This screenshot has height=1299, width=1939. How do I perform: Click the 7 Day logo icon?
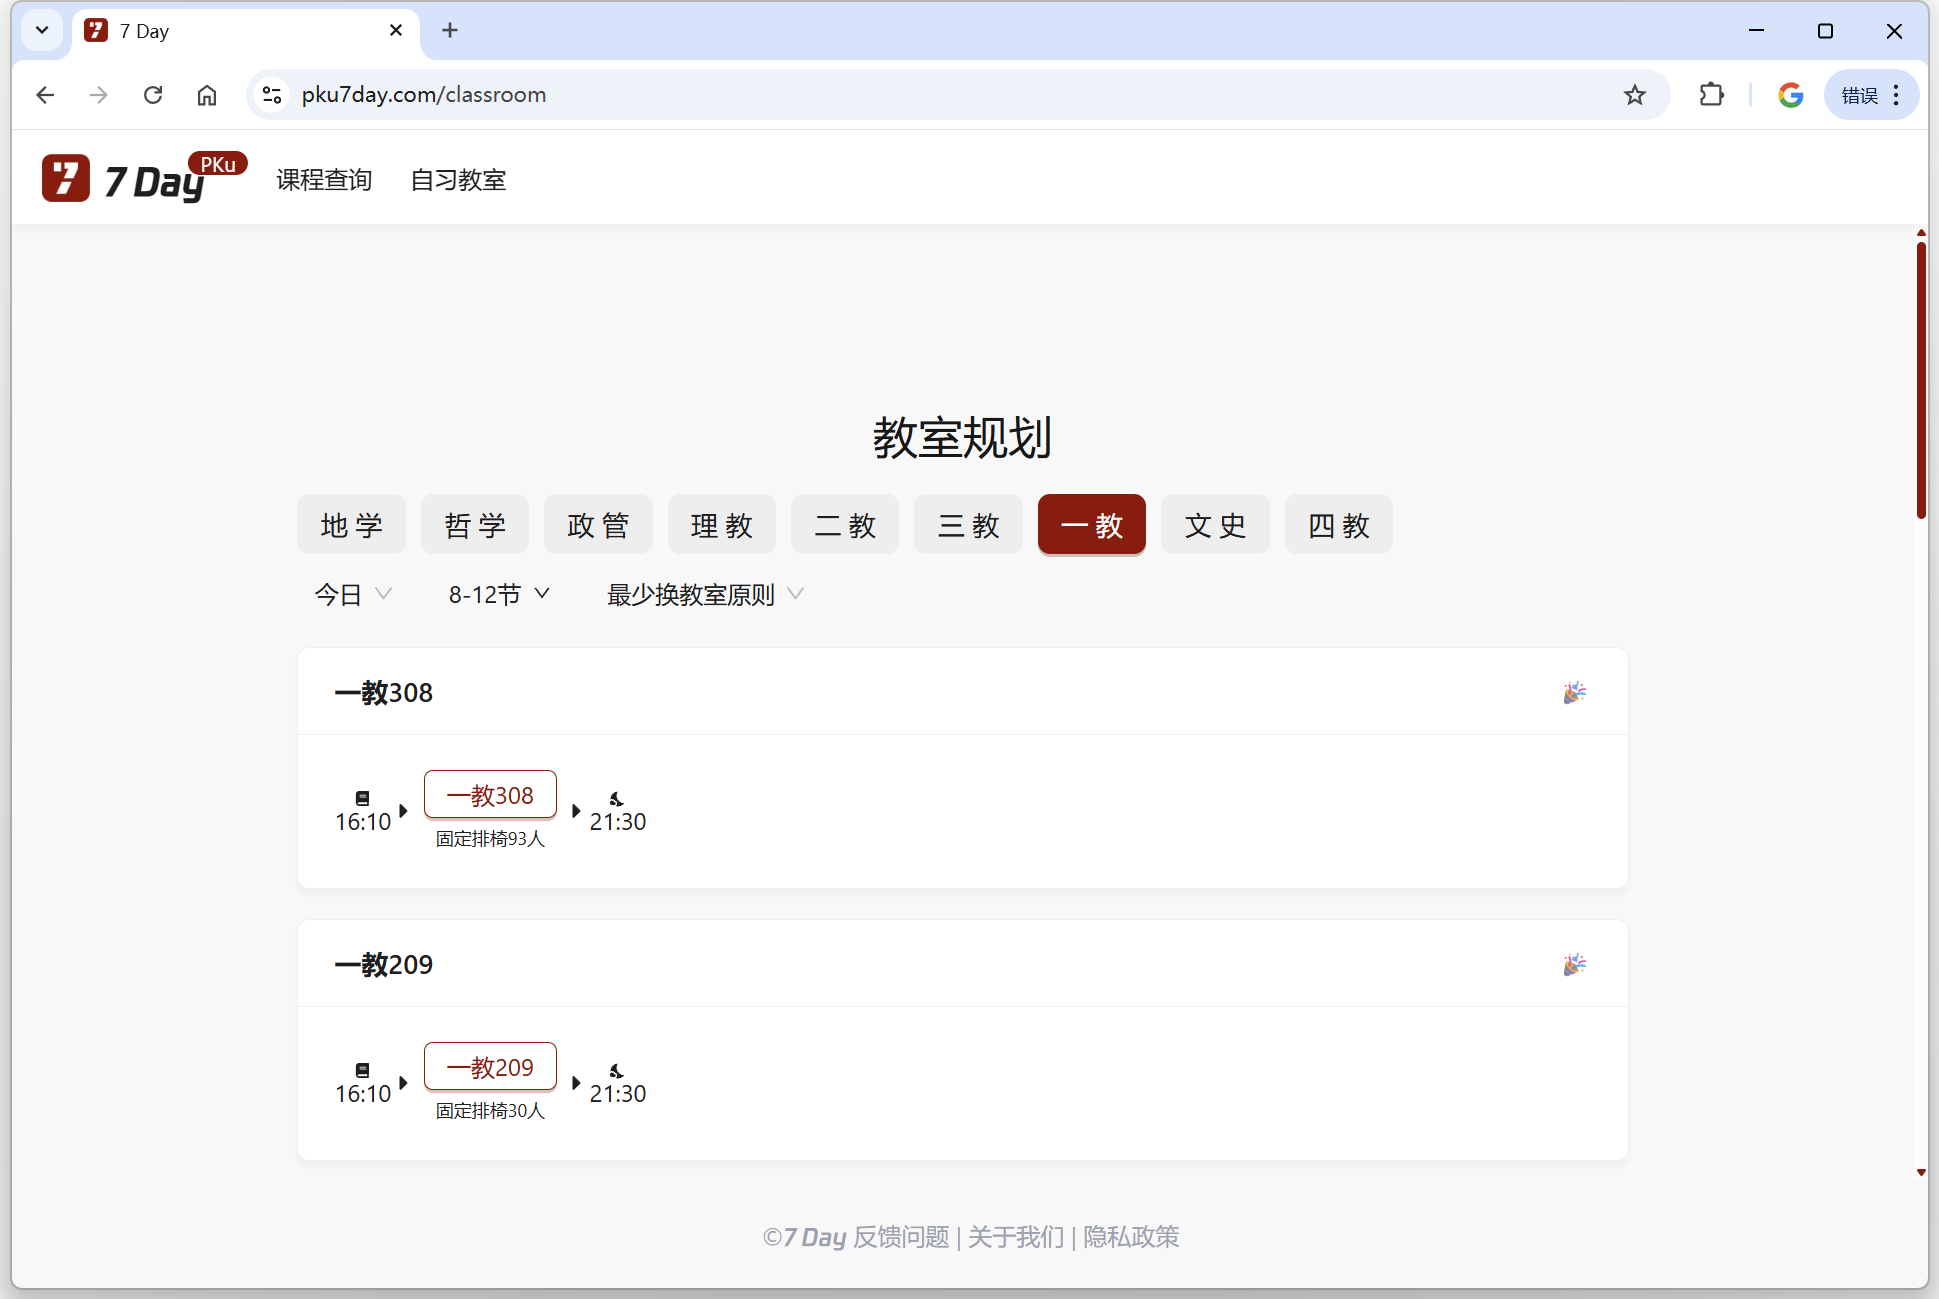(x=66, y=179)
